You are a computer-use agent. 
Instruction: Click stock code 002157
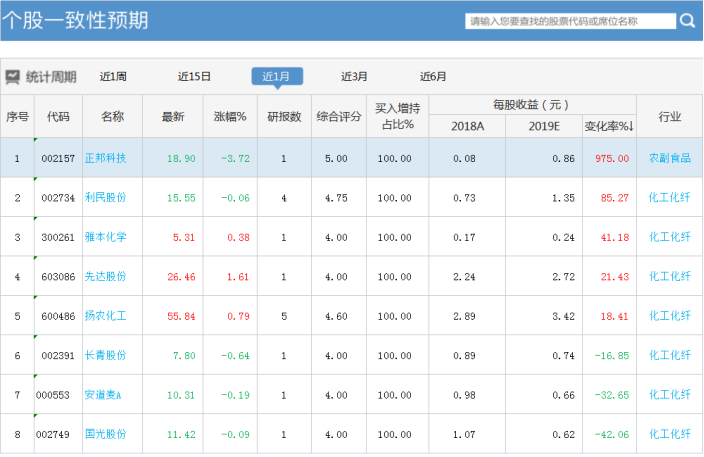point(58,158)
